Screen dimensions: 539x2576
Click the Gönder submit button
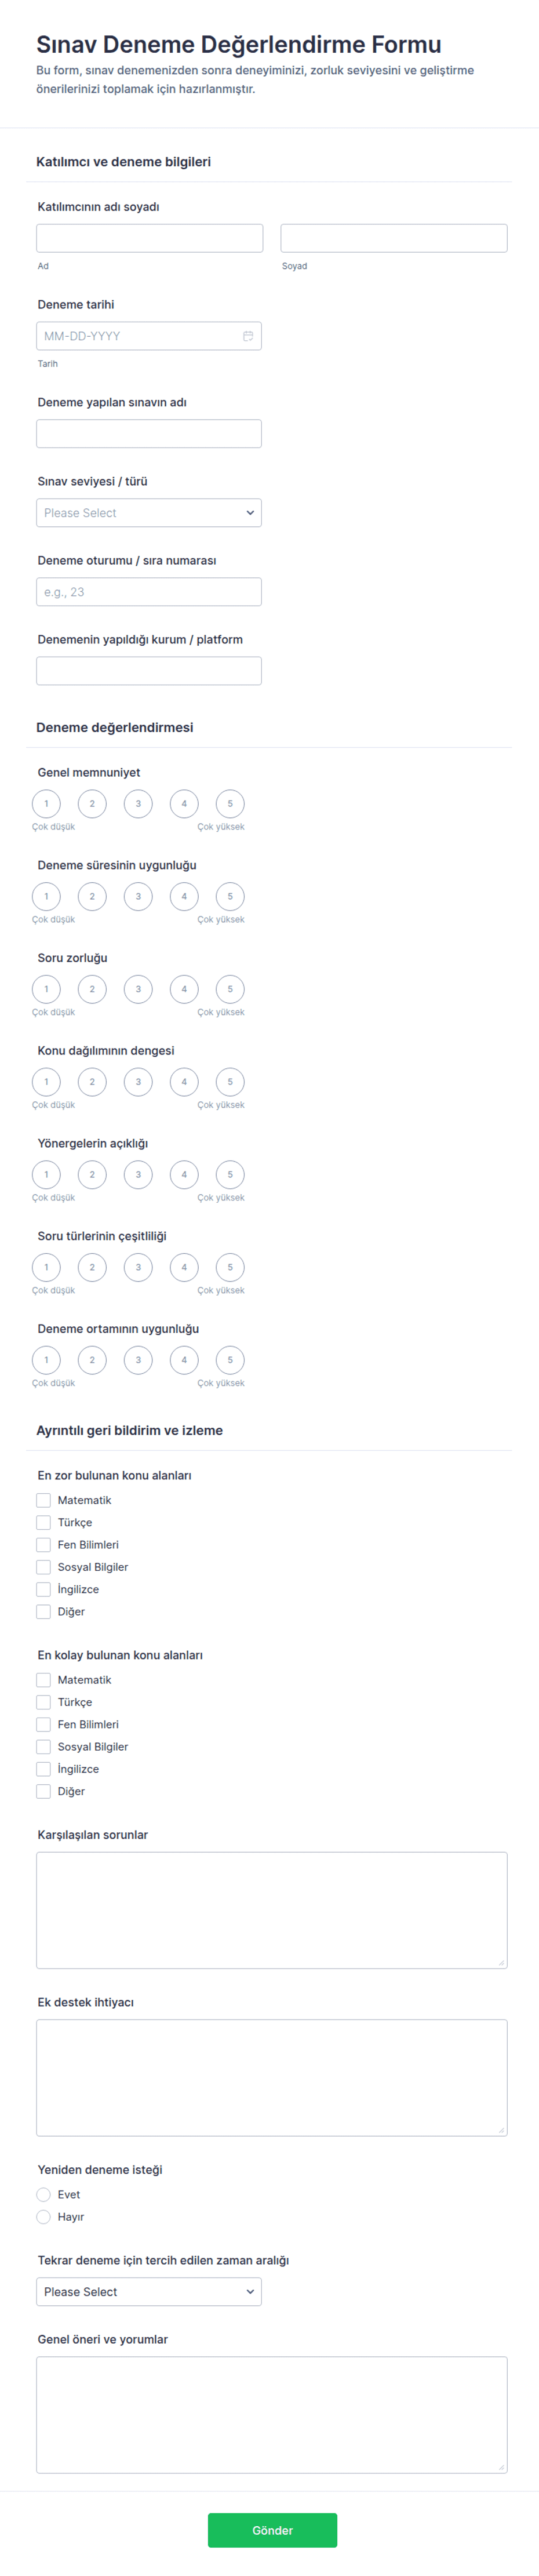272,2530
